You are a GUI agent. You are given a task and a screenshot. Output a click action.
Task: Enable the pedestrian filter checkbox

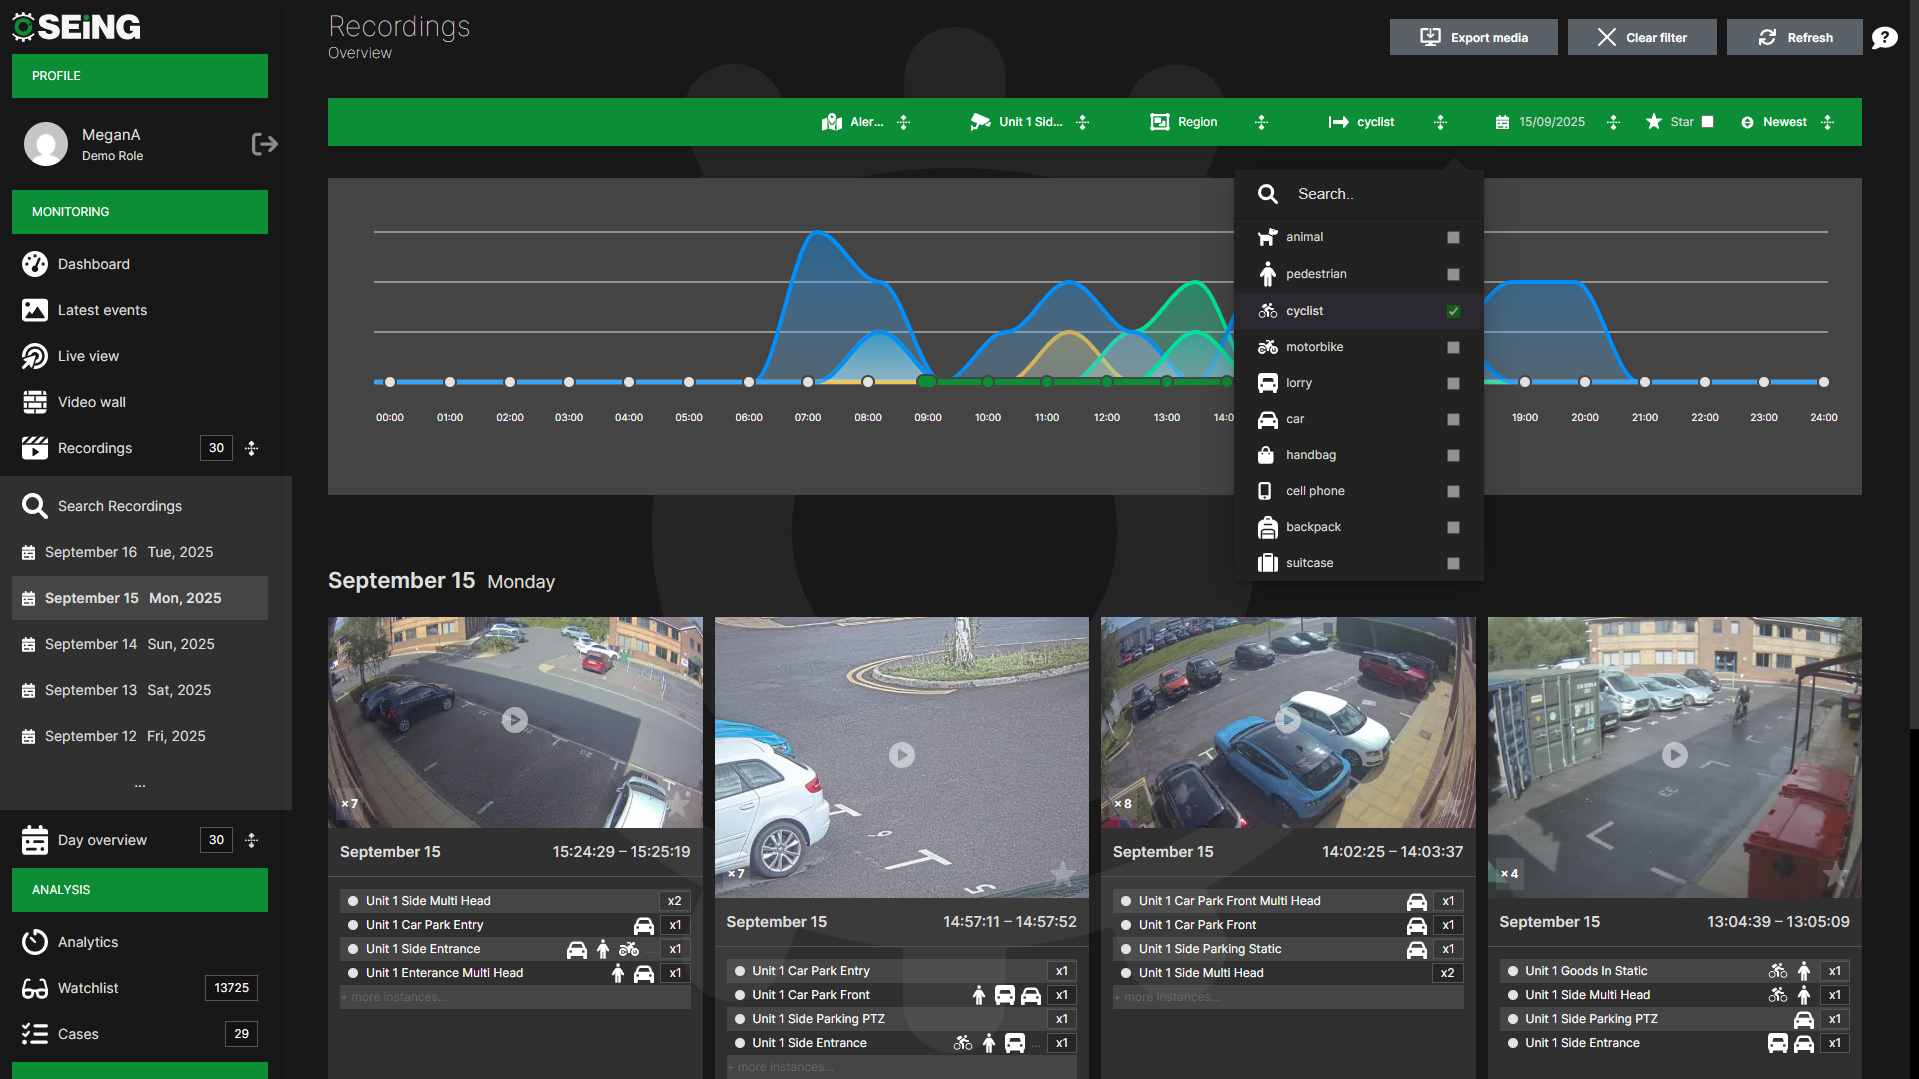point(1454,274)
